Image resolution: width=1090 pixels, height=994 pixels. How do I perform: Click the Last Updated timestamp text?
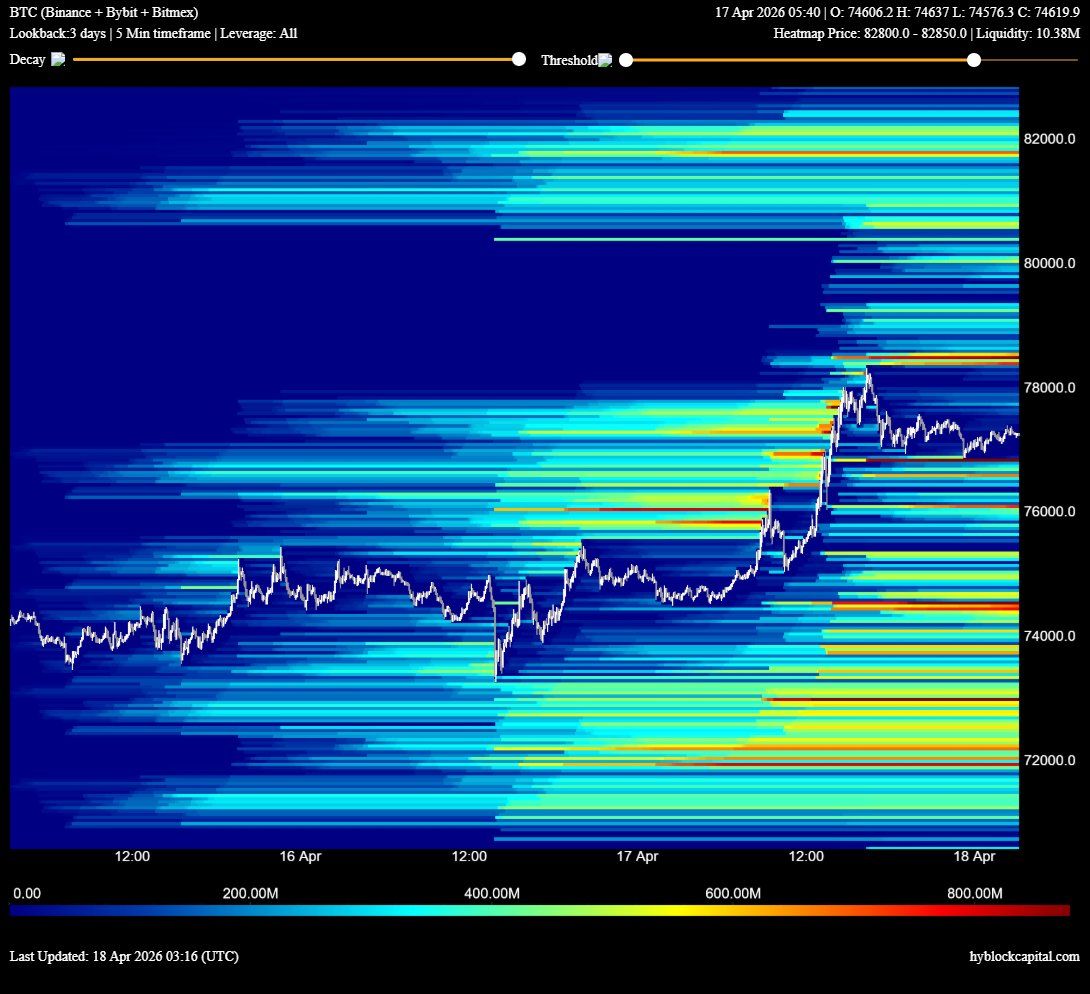124,957
